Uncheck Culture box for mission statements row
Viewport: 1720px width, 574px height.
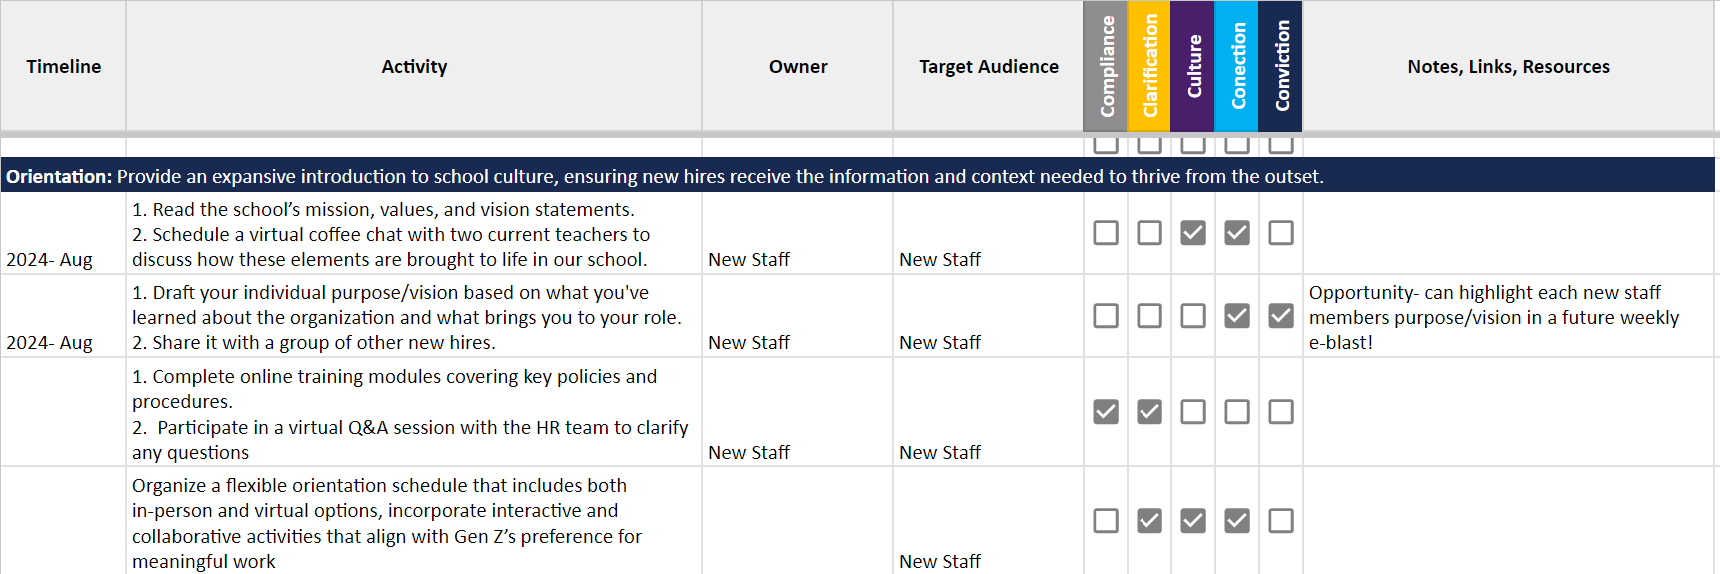1193,233
